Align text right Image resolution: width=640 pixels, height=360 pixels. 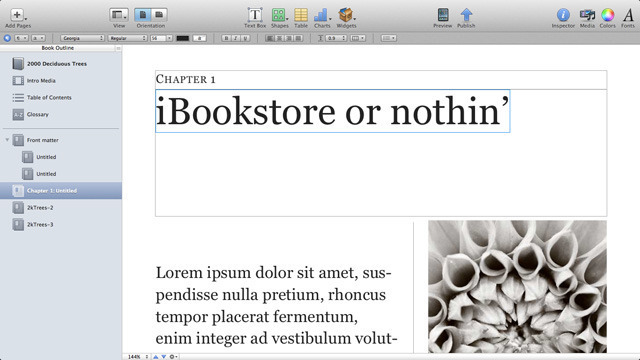[289, 38]
